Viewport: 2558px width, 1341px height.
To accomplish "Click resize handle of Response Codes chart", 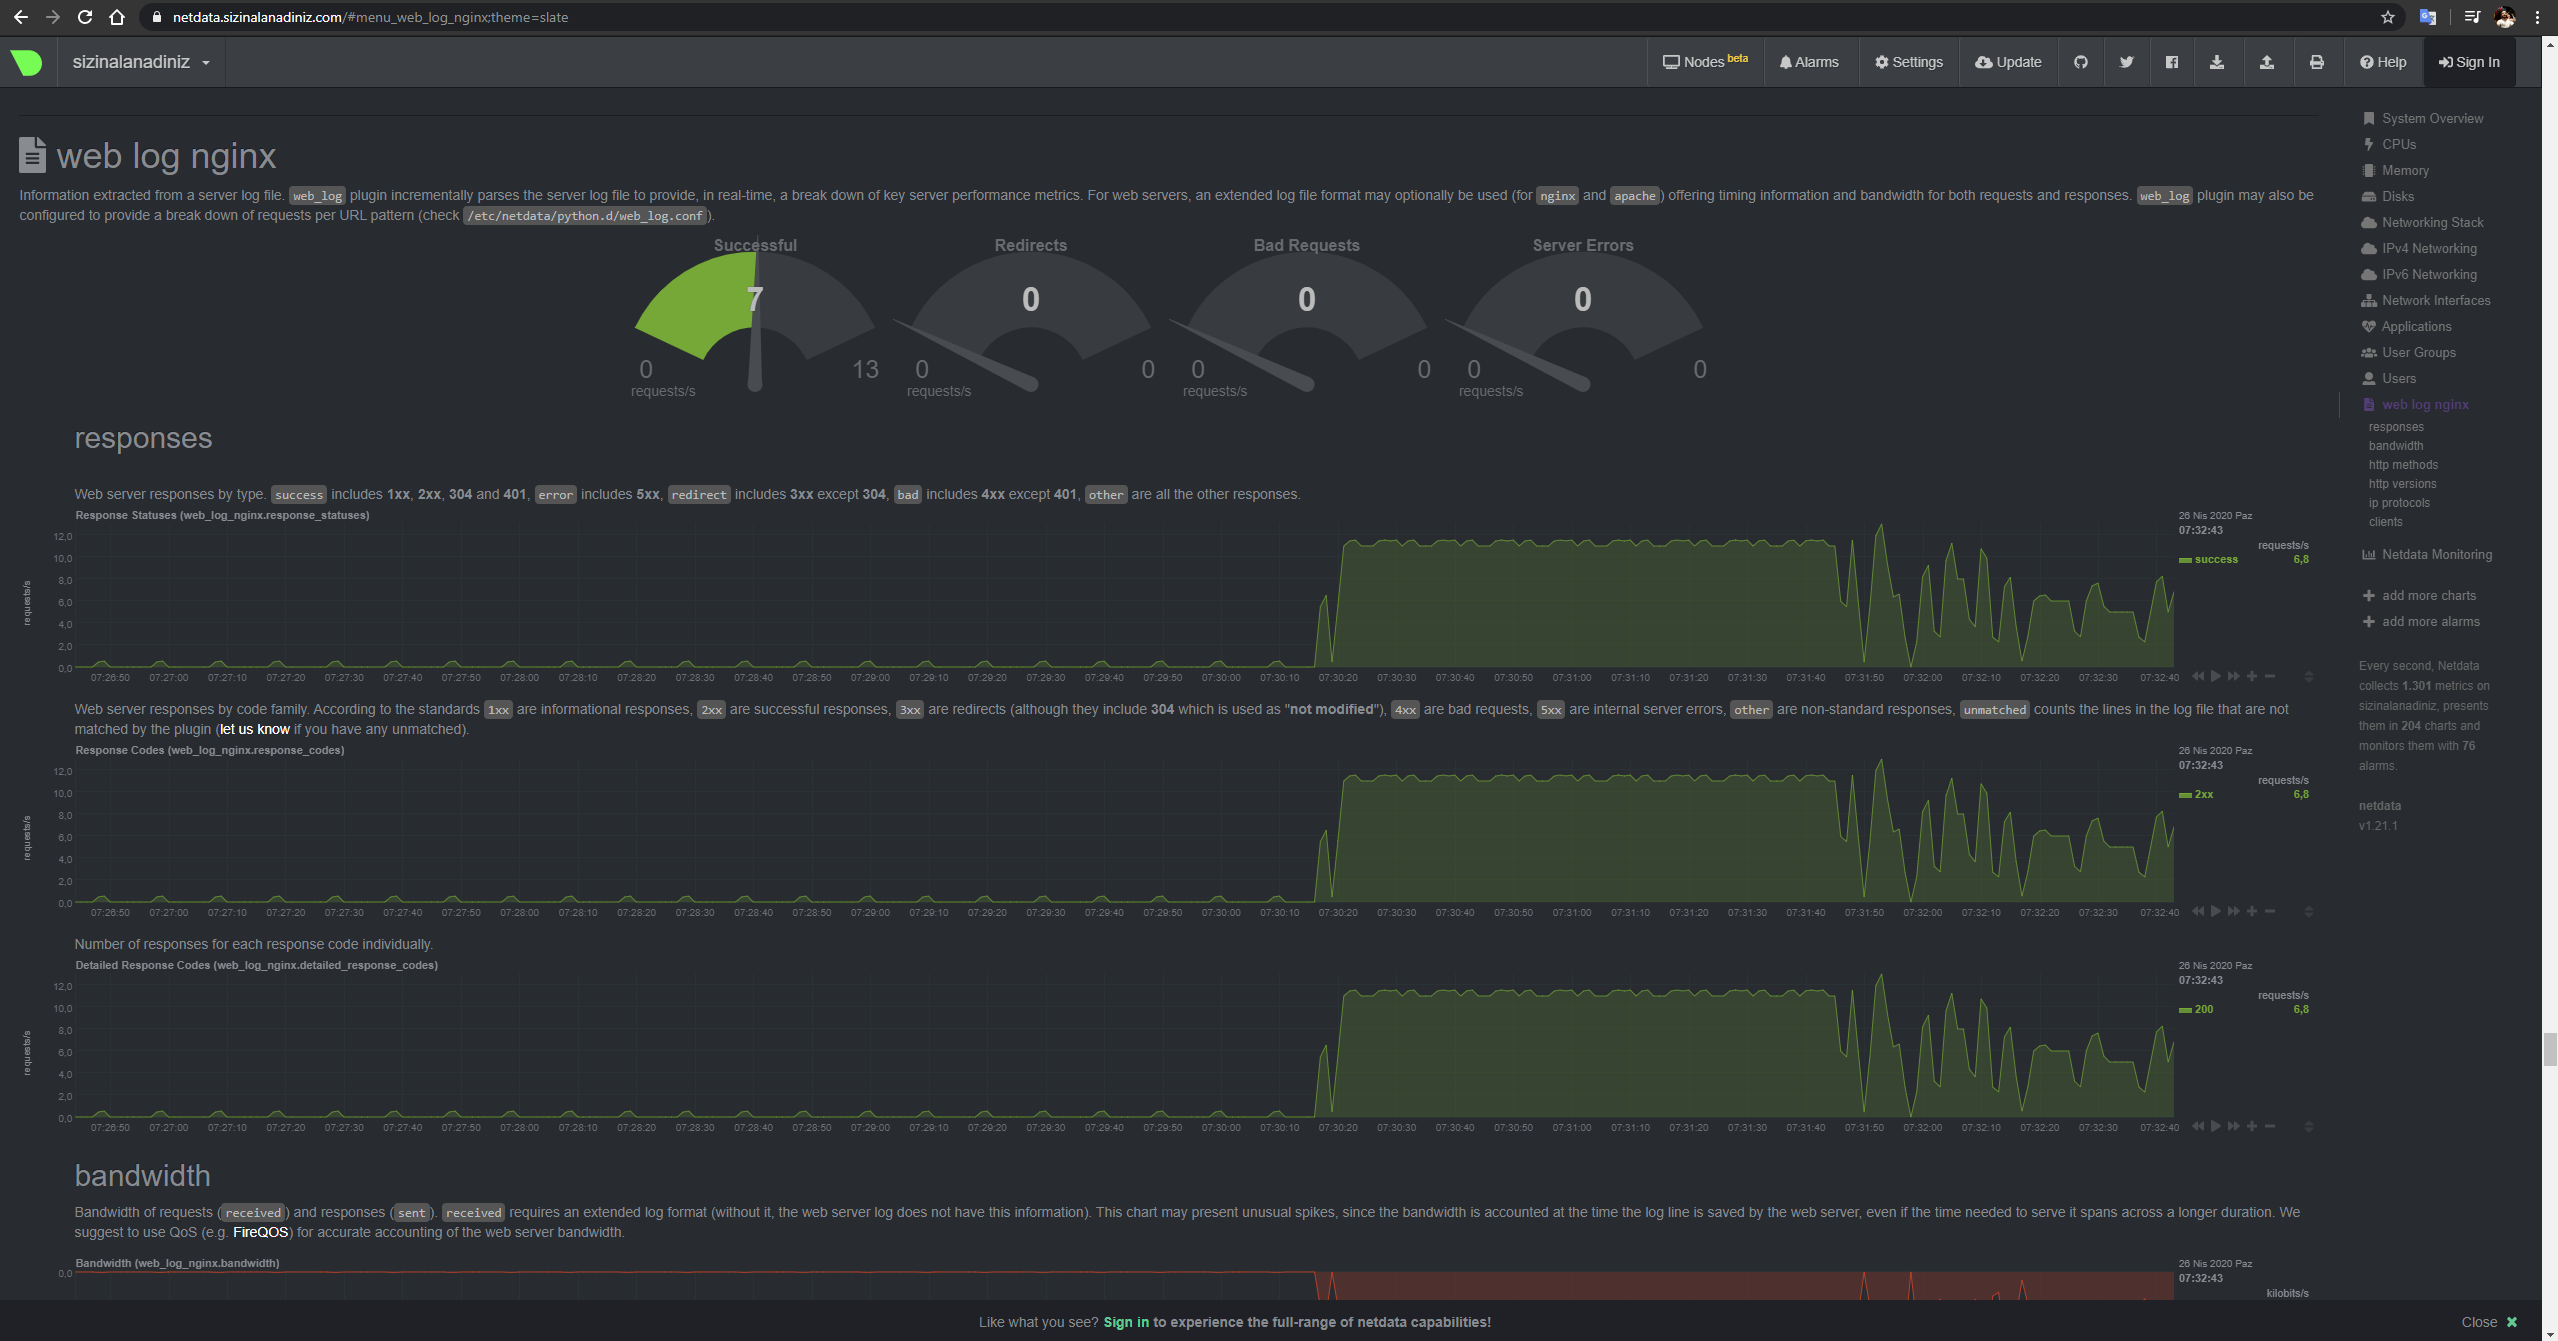I will tap(2309, 912).
